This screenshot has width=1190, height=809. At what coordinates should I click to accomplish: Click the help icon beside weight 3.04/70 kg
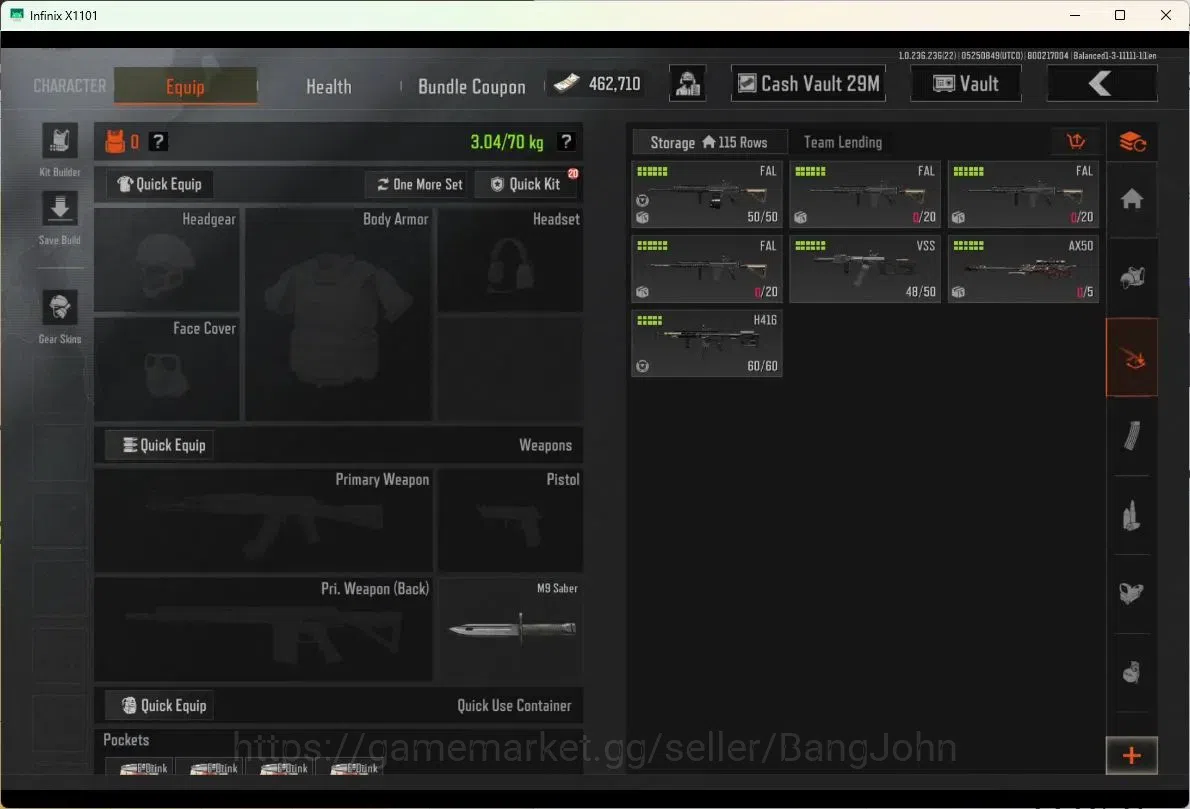566,142
